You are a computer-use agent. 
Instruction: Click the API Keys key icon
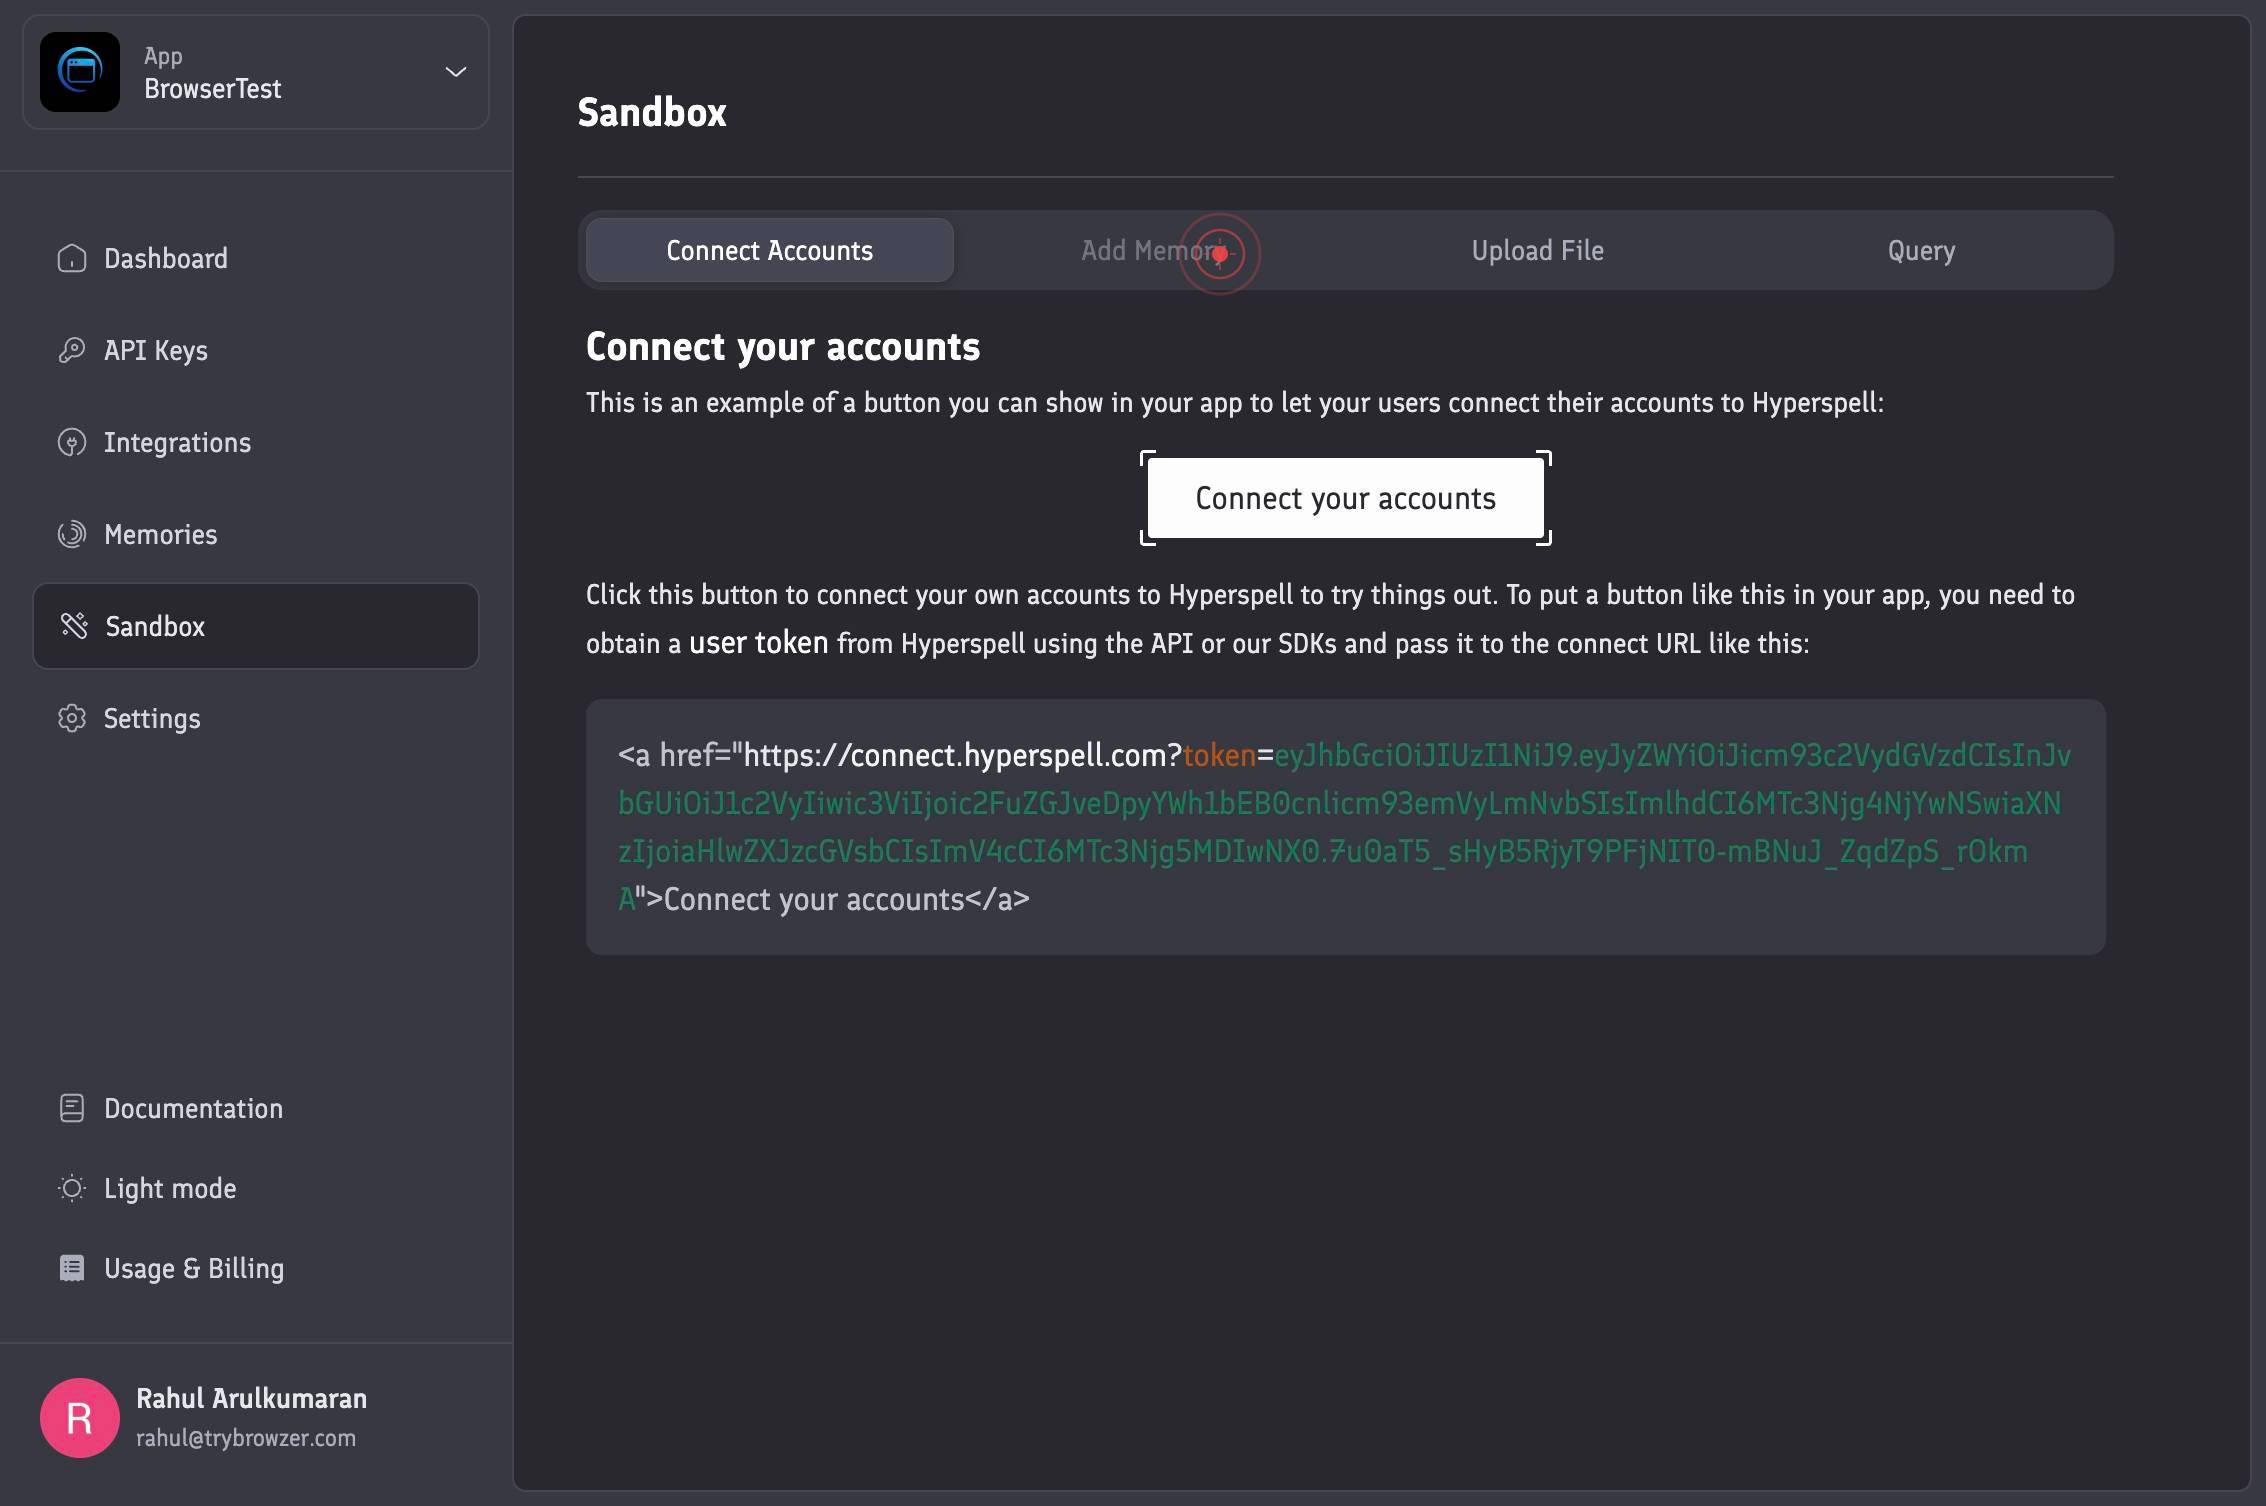[72, 350]
